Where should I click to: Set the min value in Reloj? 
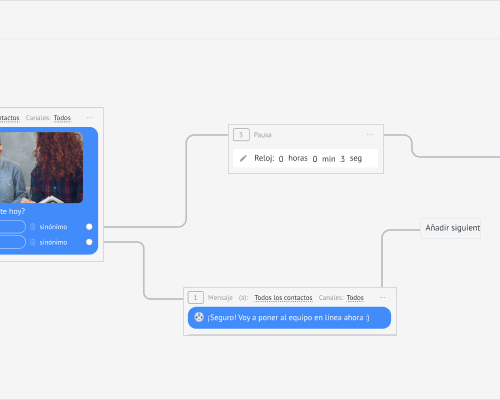315,159
